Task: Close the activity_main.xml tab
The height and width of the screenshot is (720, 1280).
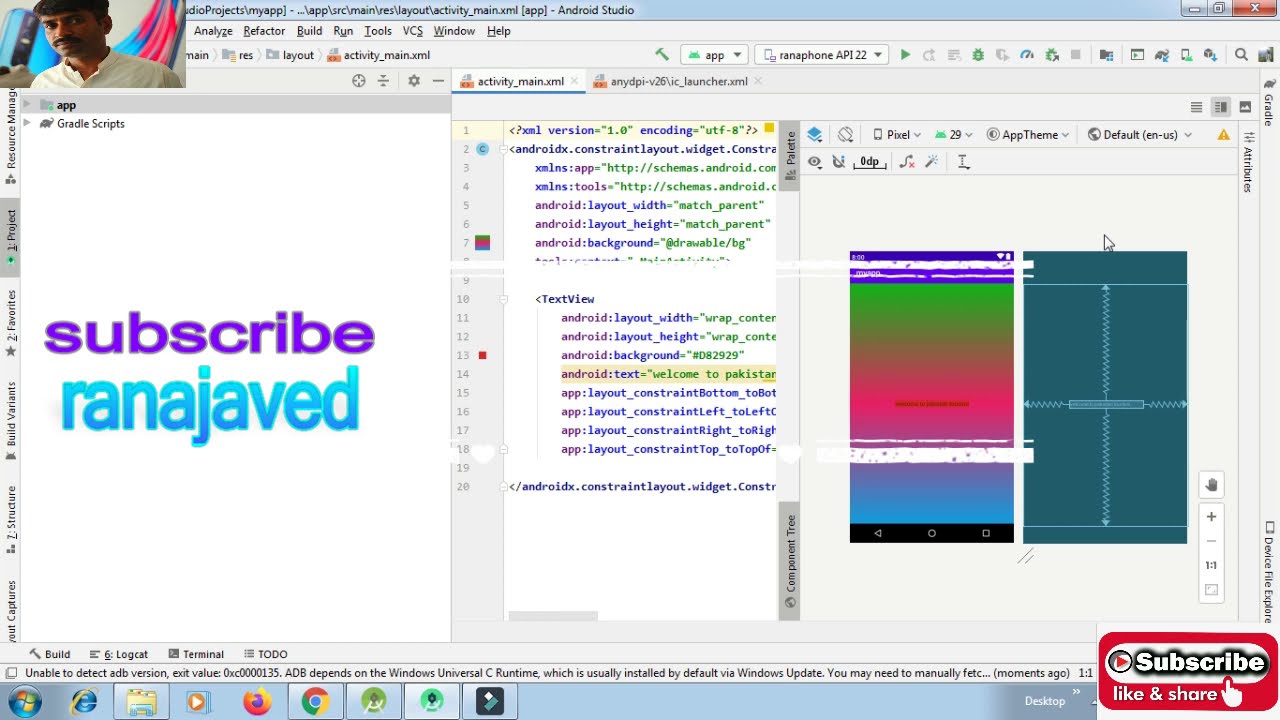Action: [x=572, y=81]
